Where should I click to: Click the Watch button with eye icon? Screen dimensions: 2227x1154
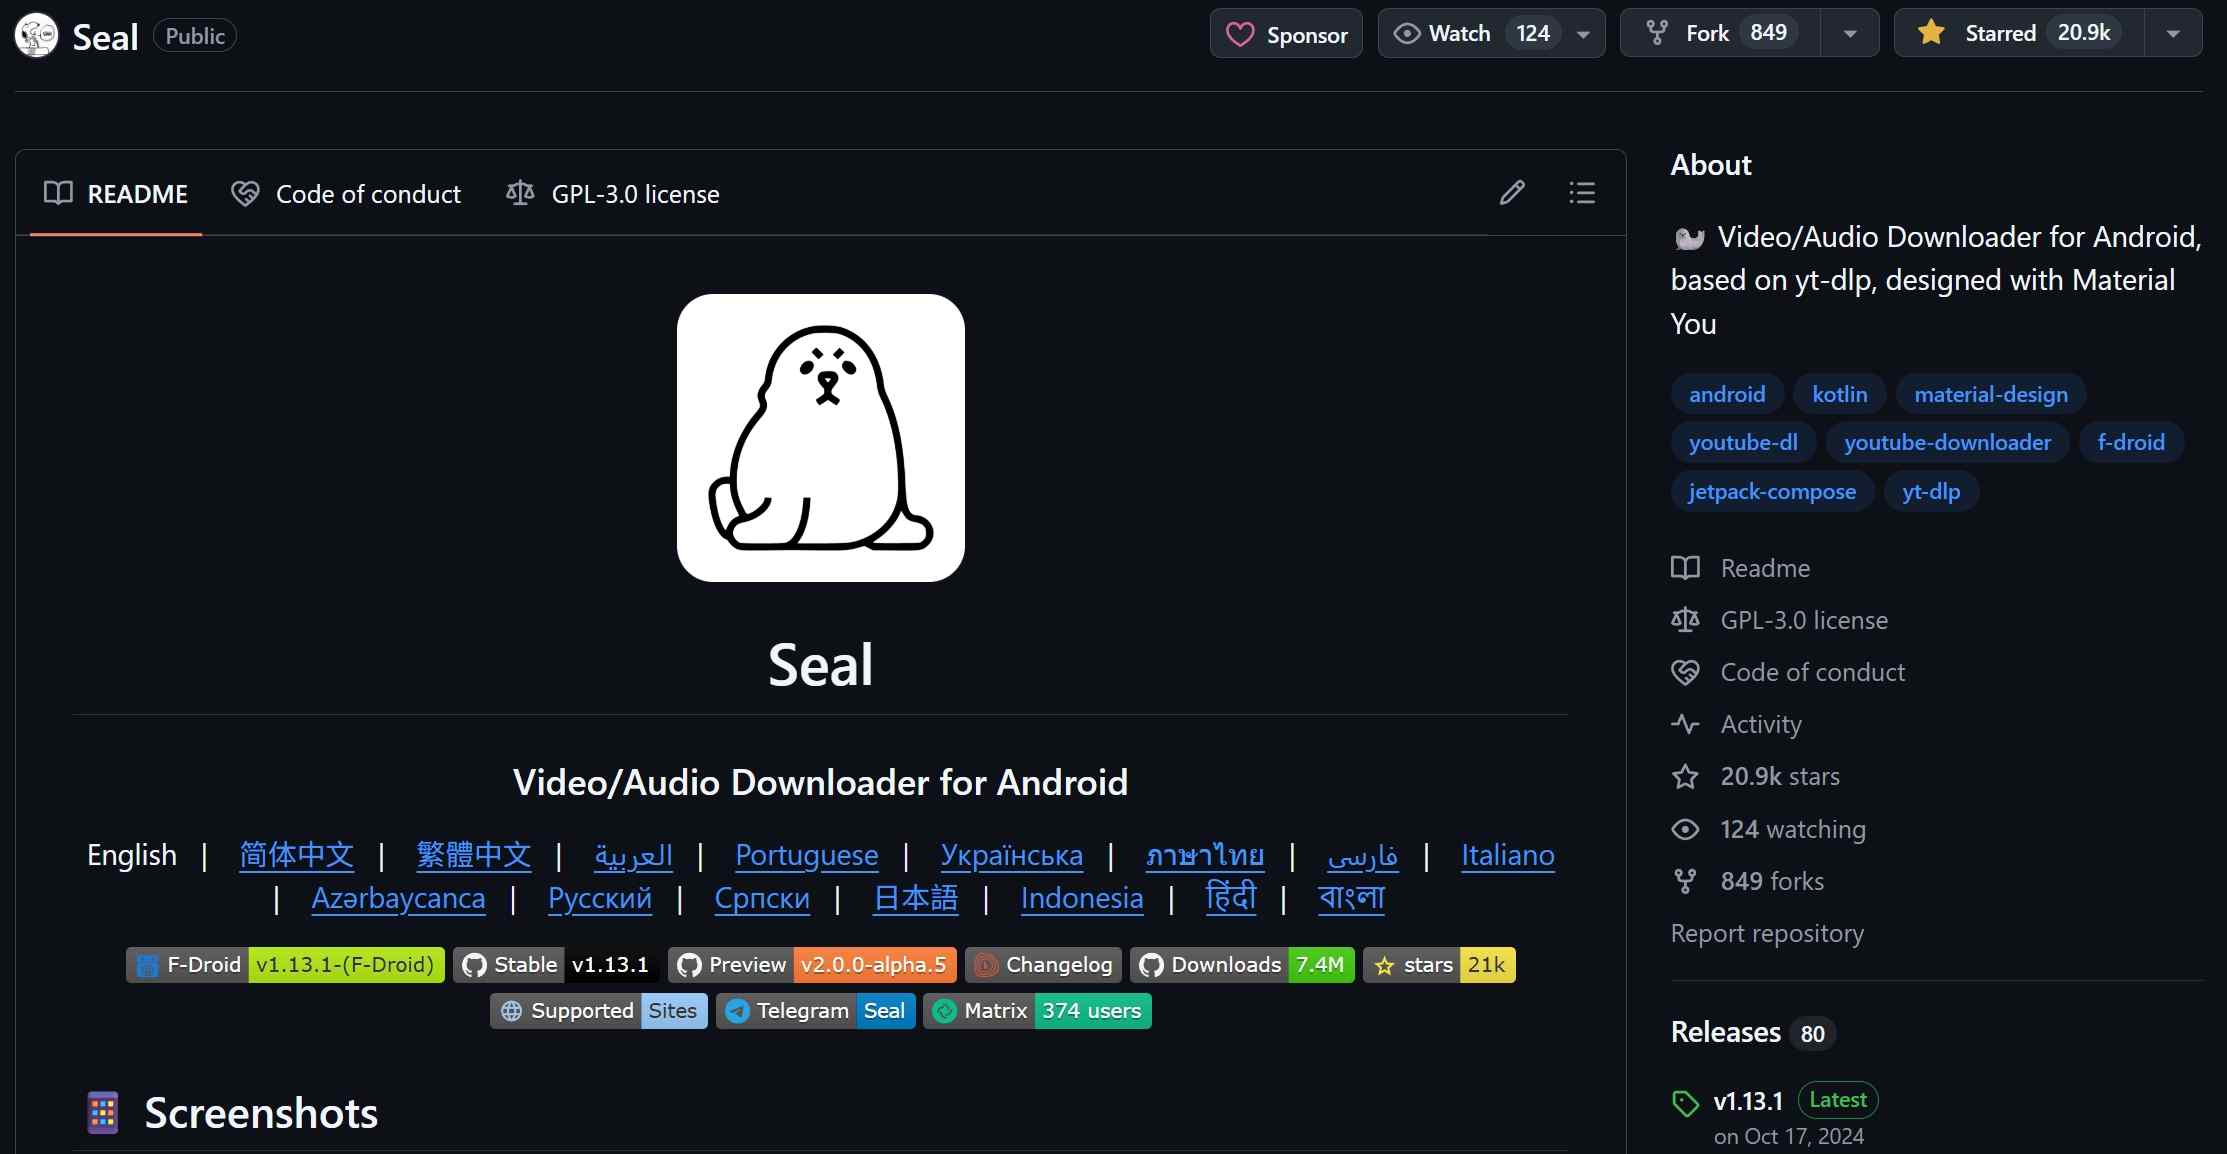1469,34
